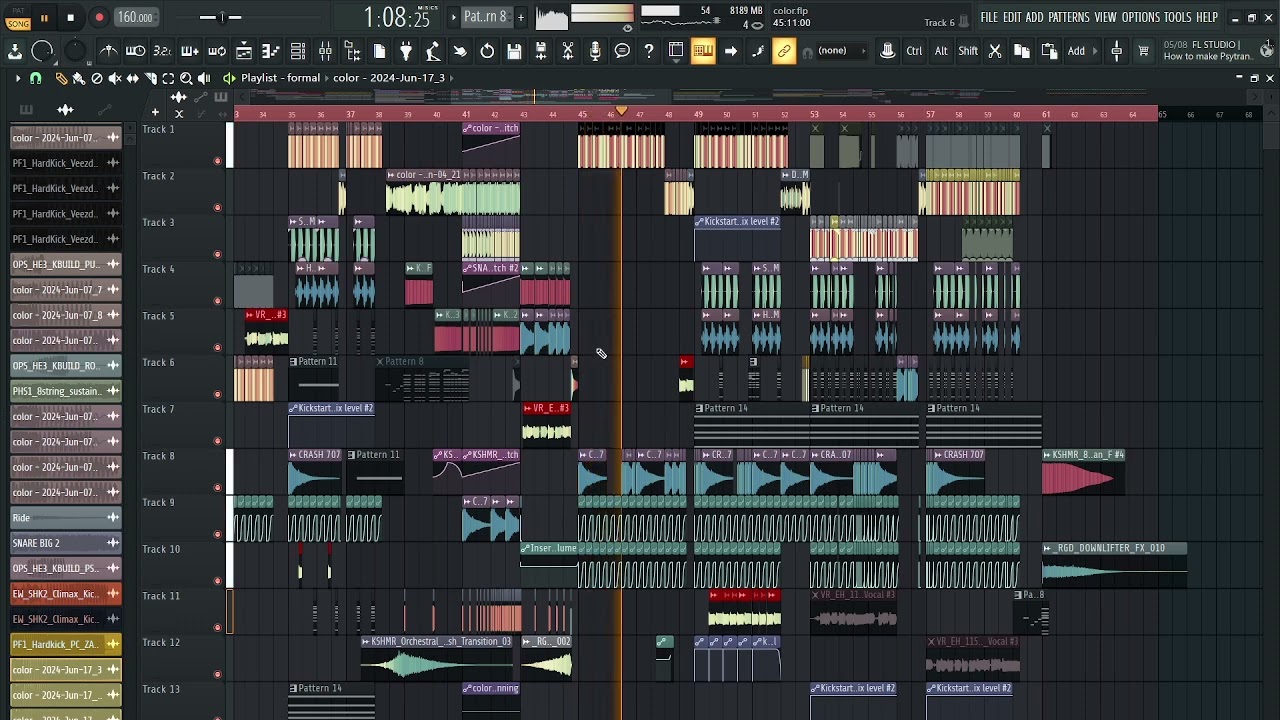Select the playlist Slice tool

[150, 78]
